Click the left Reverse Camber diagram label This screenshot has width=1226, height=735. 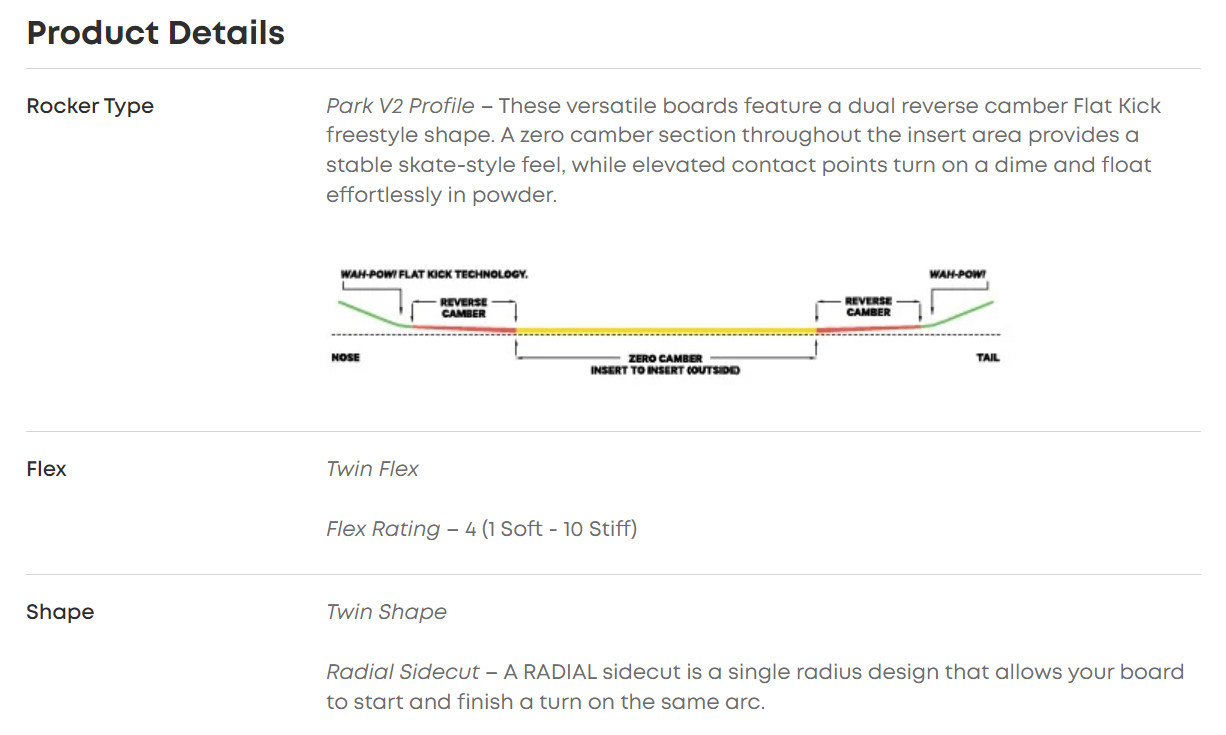point(464,307)
